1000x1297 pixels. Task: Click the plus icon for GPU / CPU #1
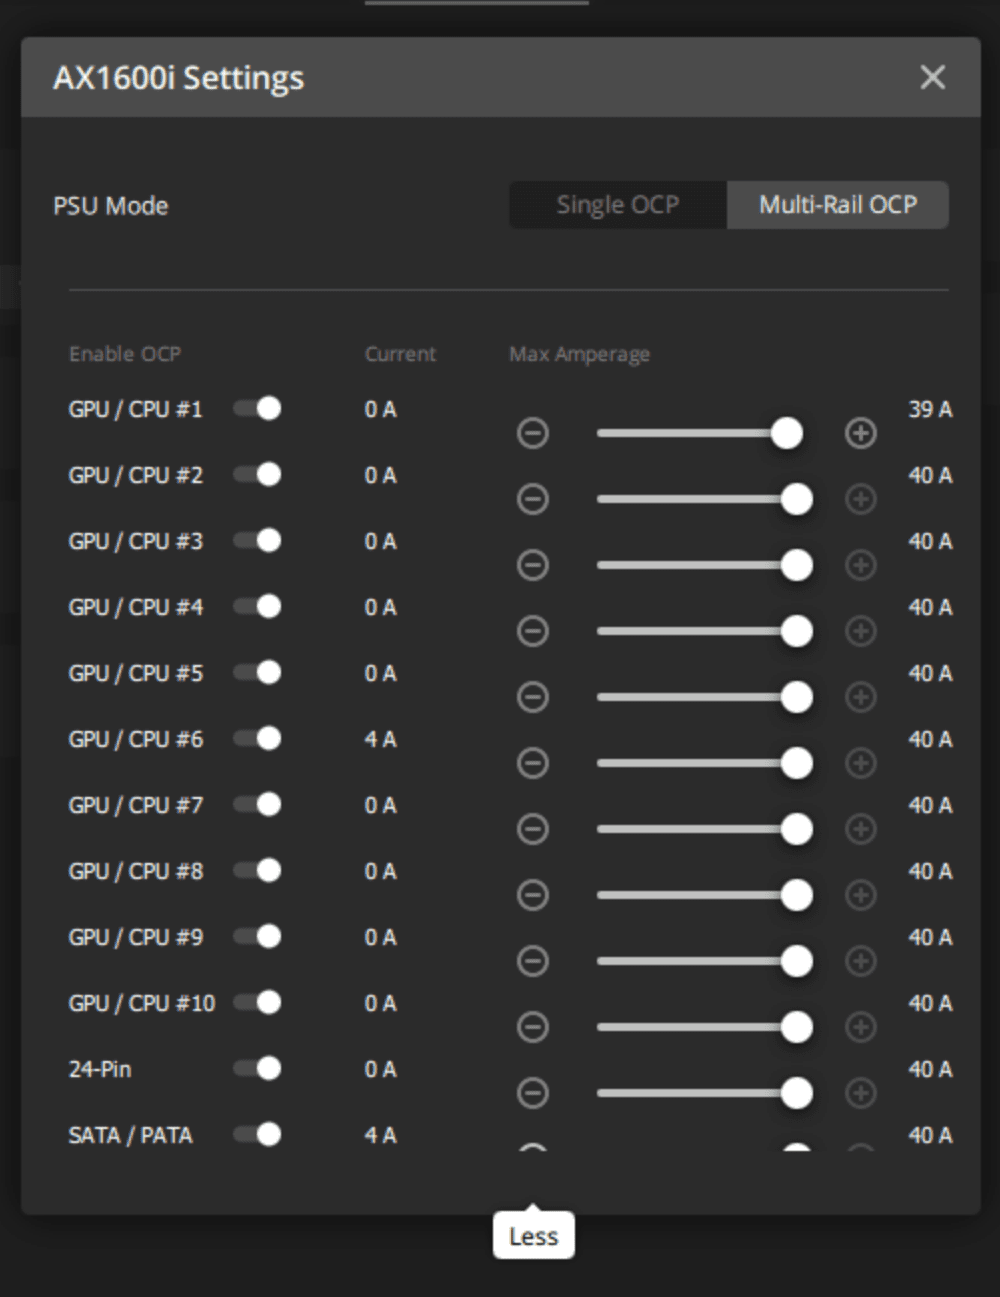click(860, 433)
